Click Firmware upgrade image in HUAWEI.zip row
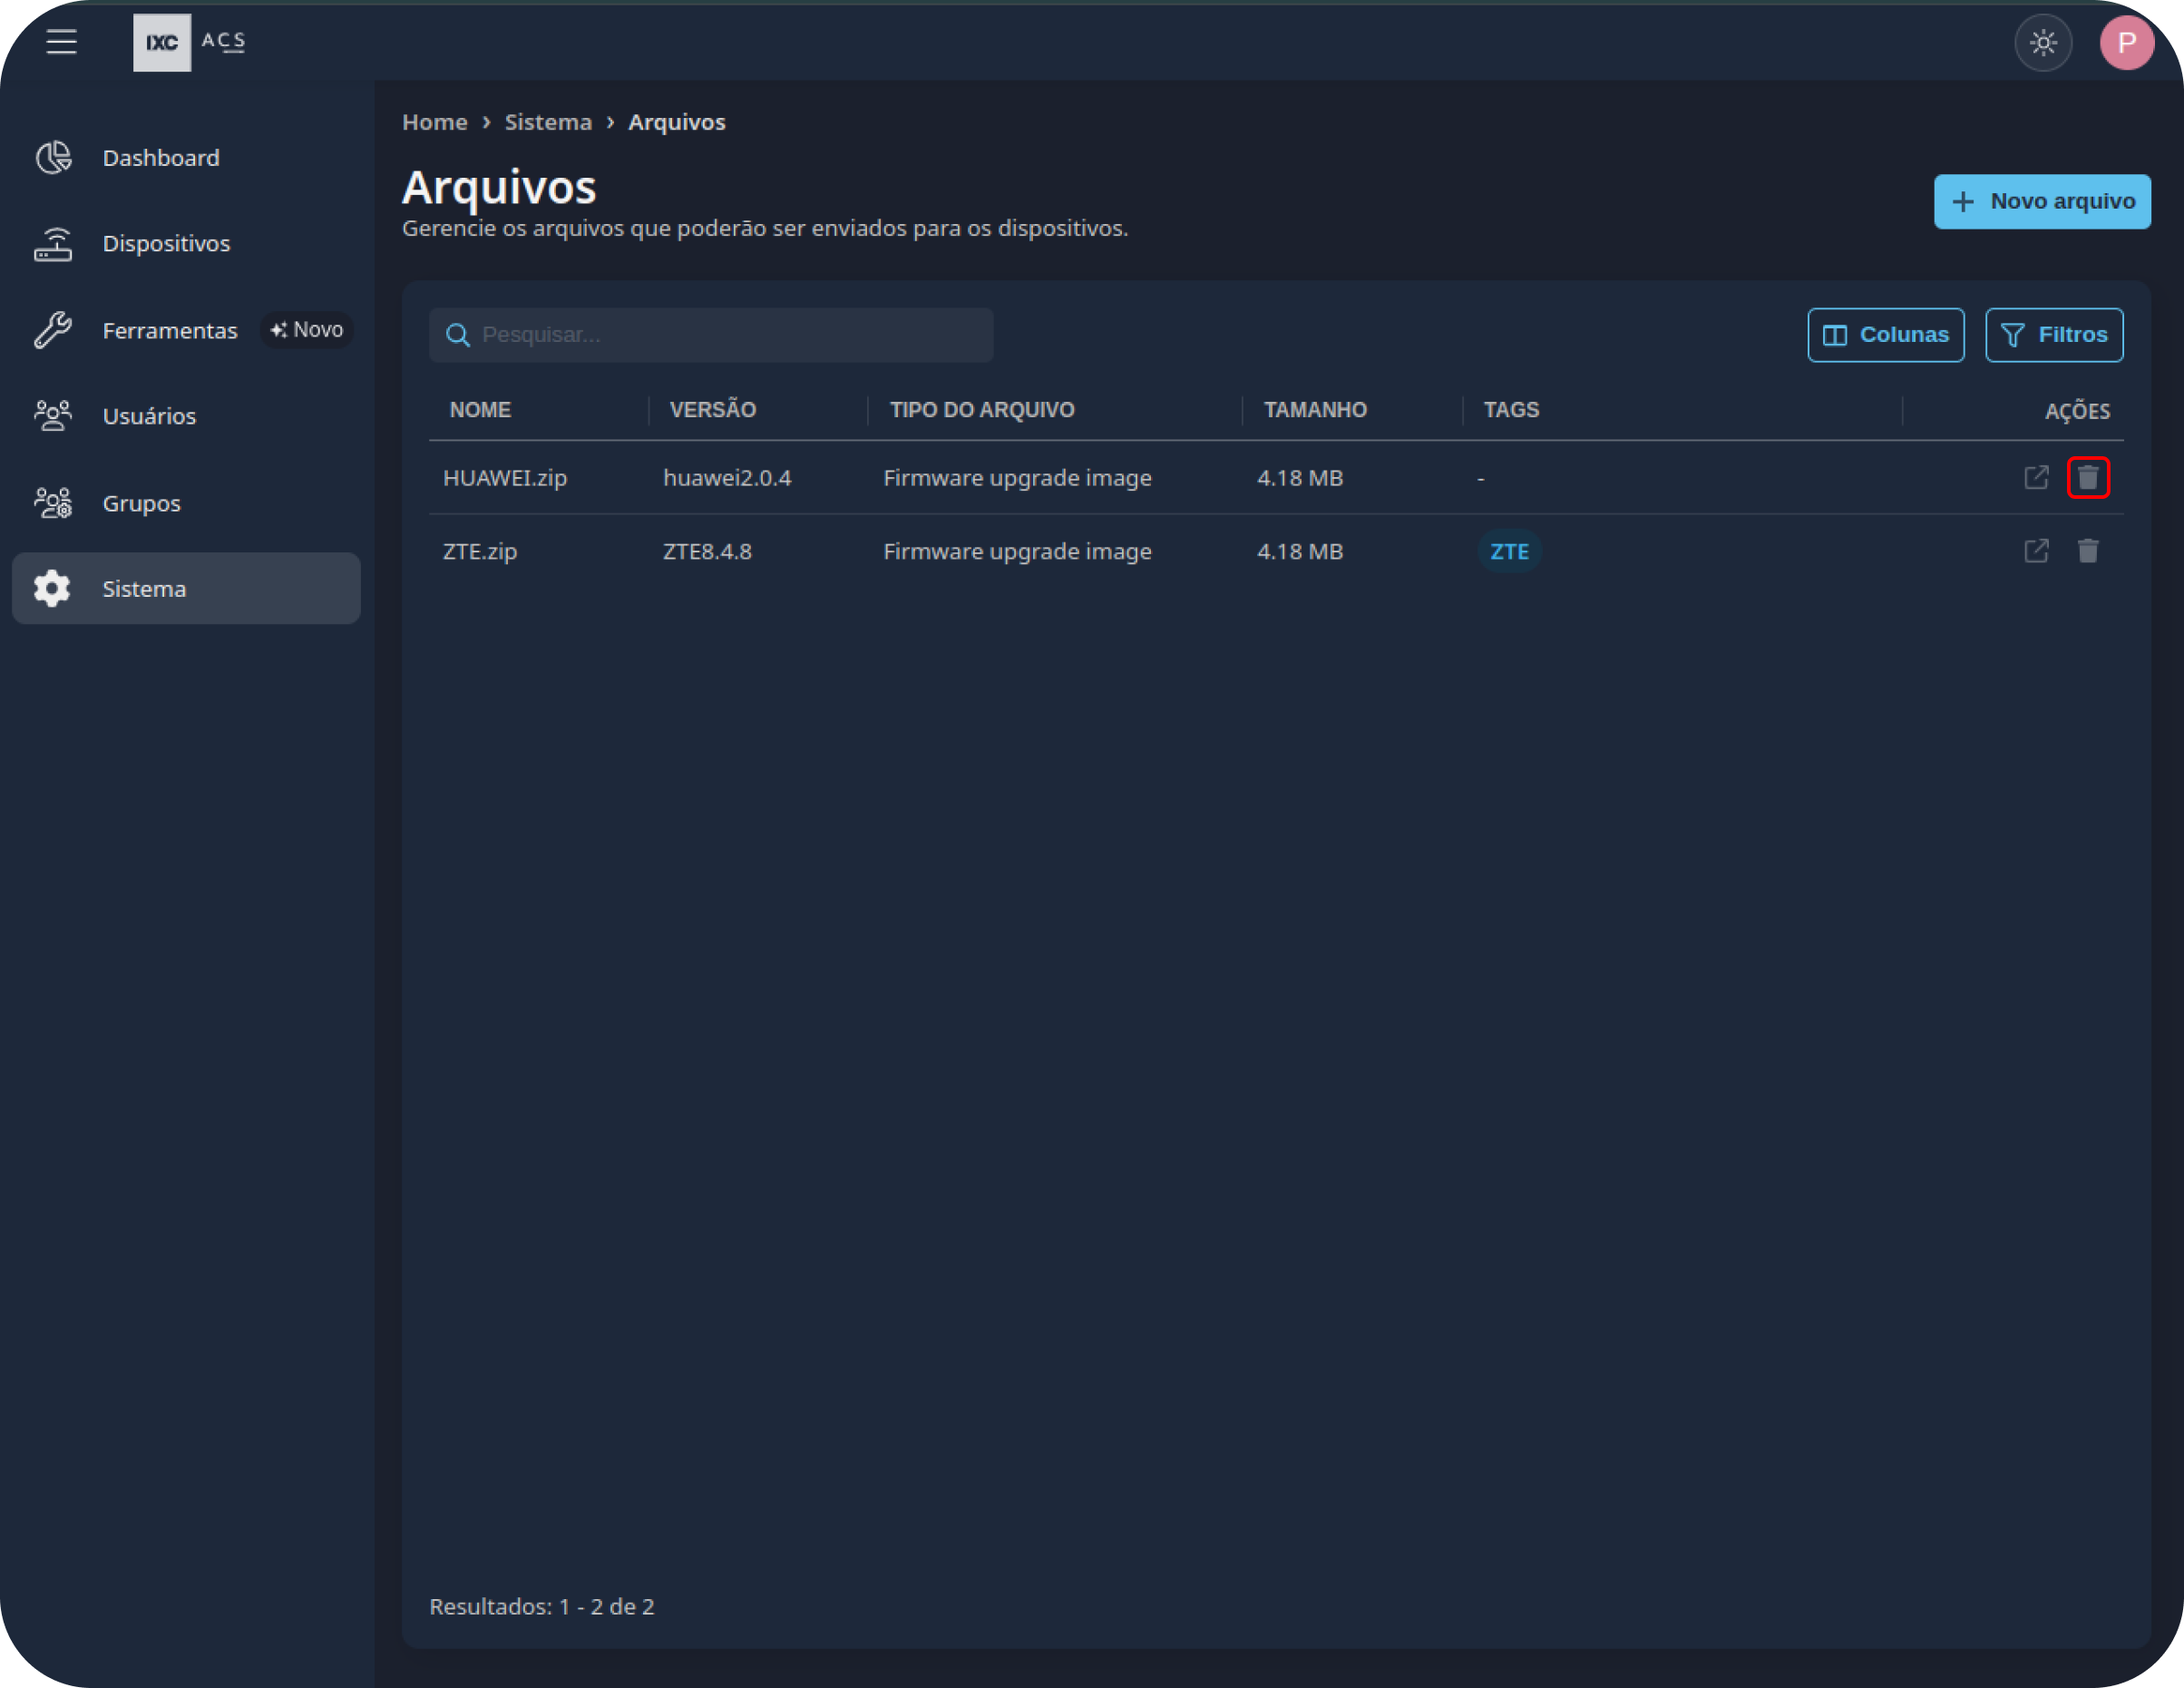This screenshot has height=1688, width=2184. point(1017,478)
